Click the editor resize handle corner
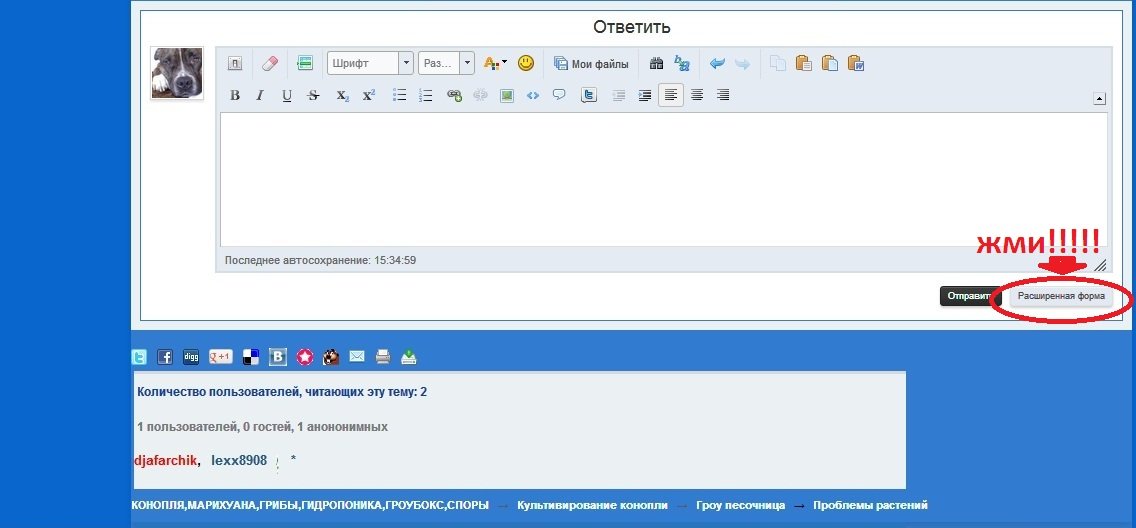 [1100, 265]
